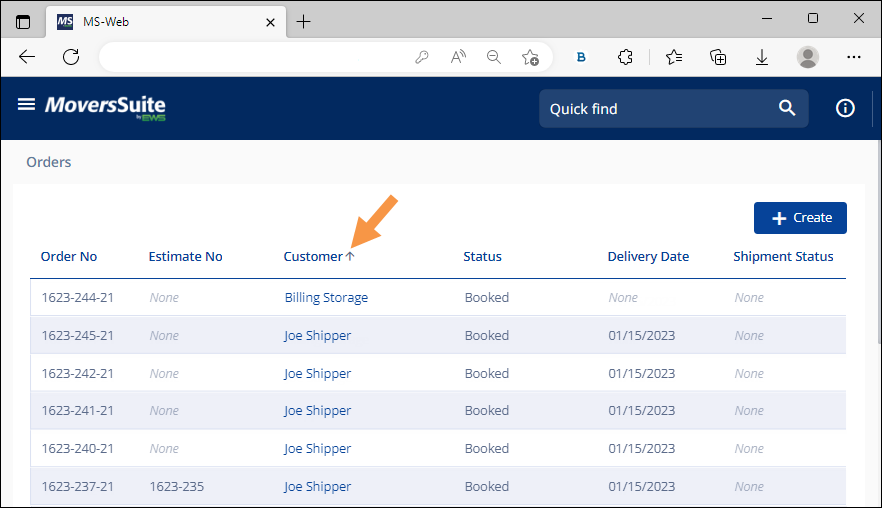Click the Orders page heading
The height and width of the screenshot is (508, 882).
49,162
